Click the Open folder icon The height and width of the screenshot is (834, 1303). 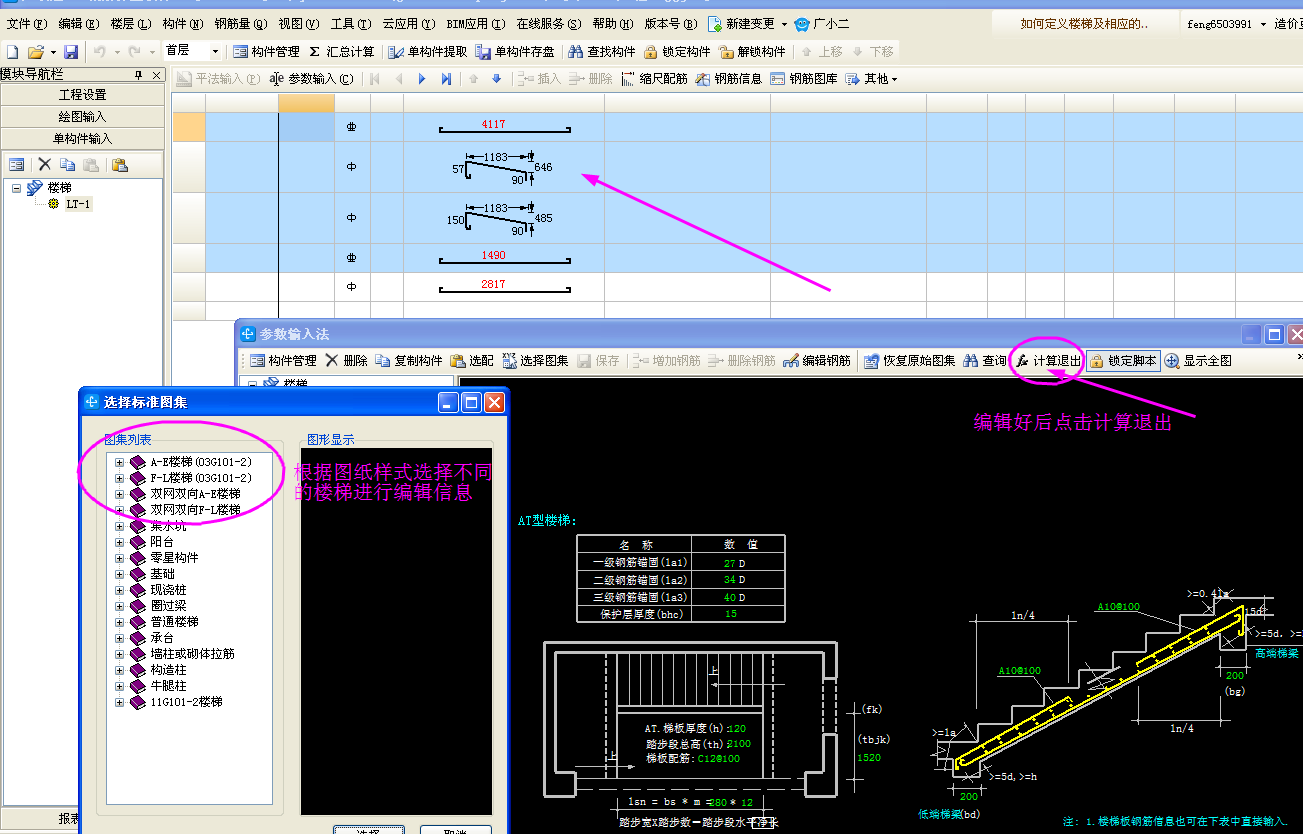pyautogui.click(x=35, y=51)
